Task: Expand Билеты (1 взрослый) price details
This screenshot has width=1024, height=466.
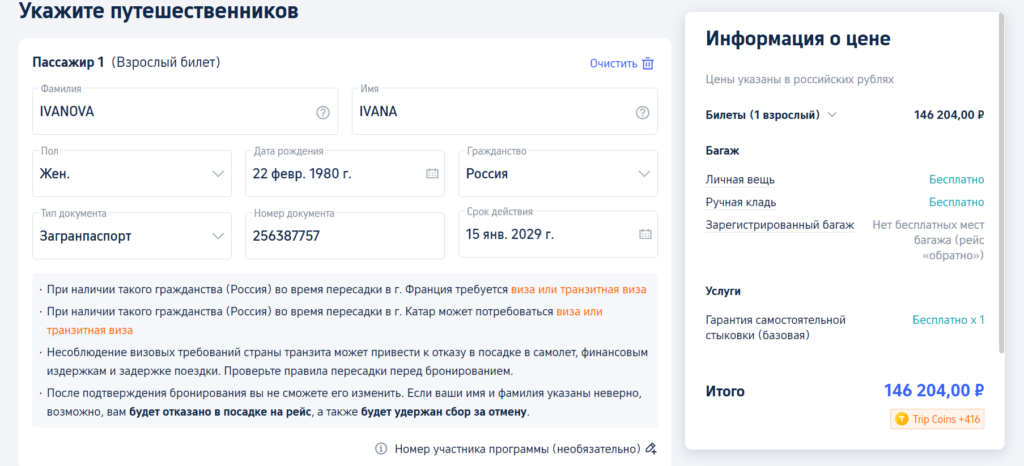Action: click(832, 115)
